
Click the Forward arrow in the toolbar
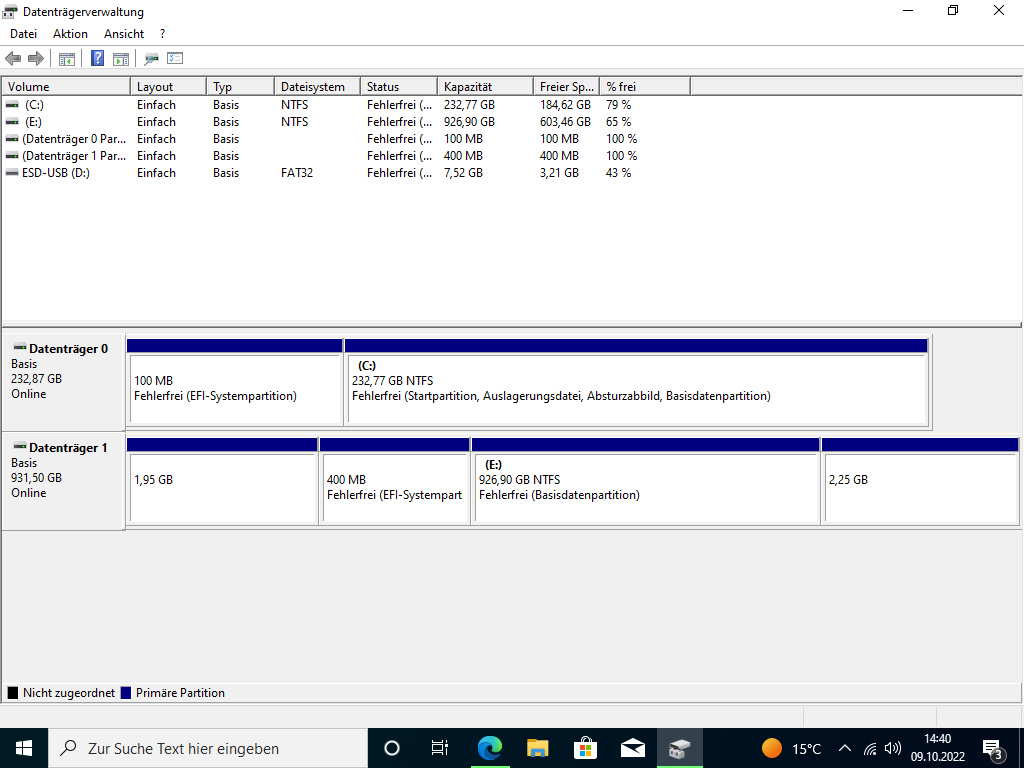pos(36,59)
